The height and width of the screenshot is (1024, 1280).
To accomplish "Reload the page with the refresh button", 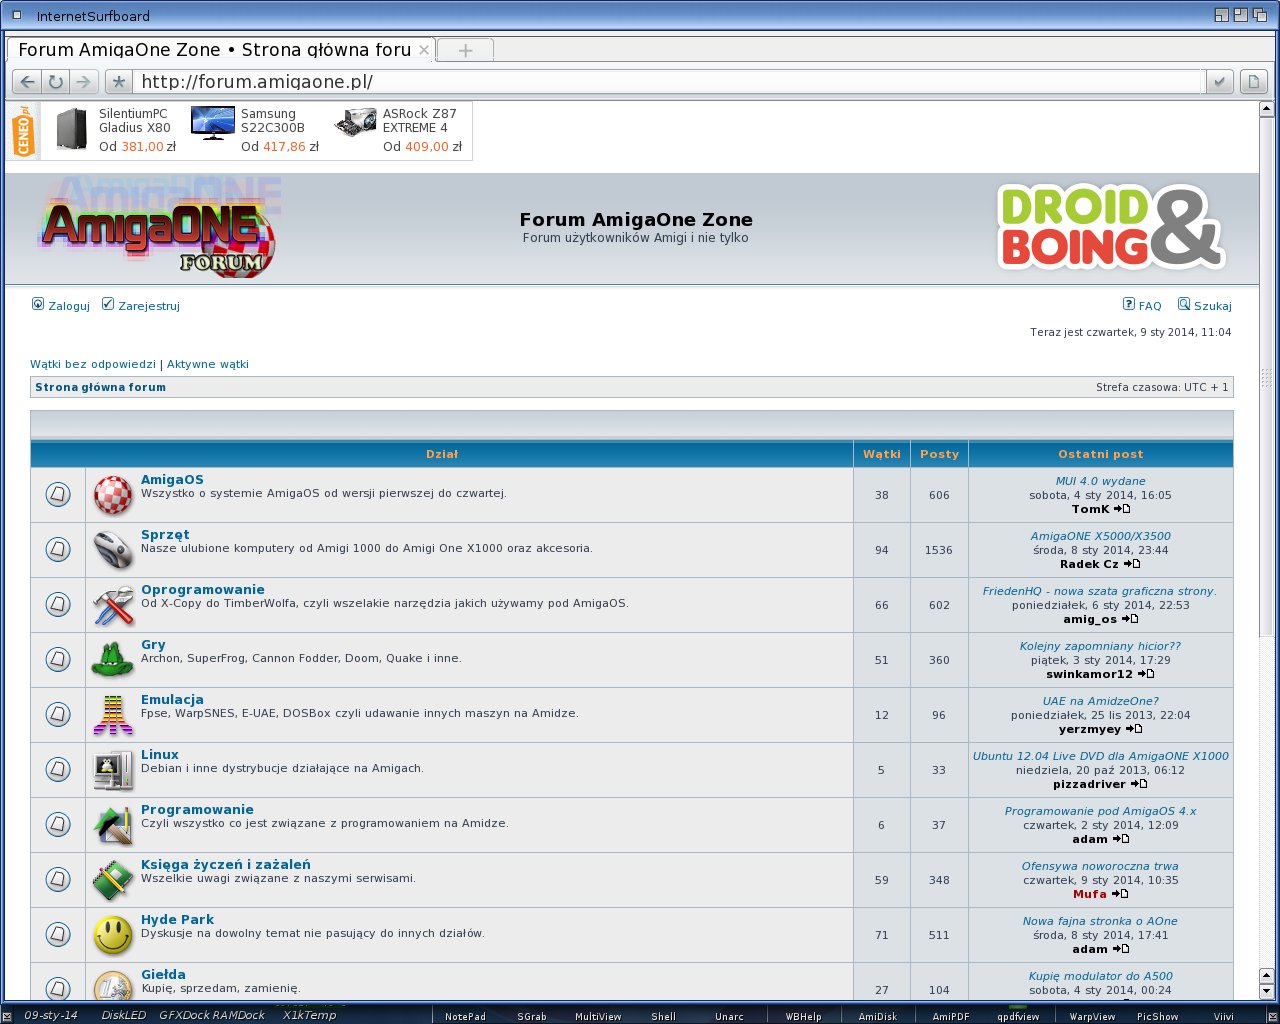I will coord(56,82).
